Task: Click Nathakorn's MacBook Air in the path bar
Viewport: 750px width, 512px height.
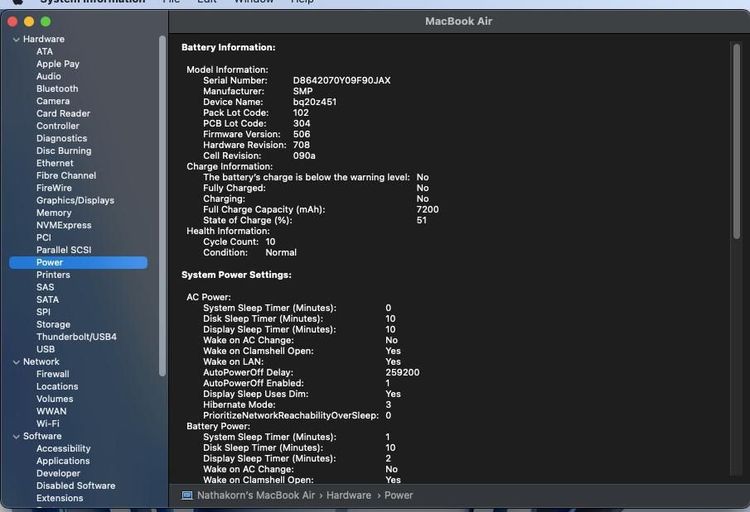Action: coord(255,495)
